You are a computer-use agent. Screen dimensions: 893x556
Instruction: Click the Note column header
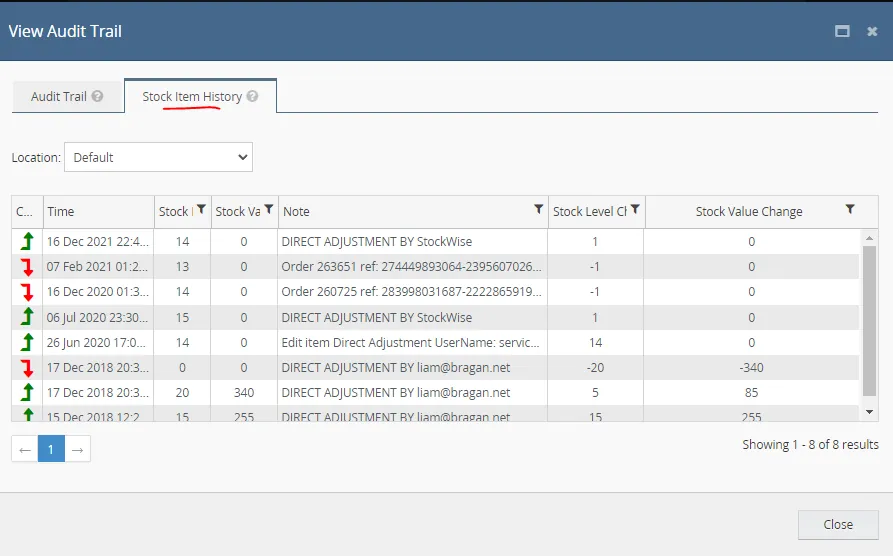click(x=413, y=211)
